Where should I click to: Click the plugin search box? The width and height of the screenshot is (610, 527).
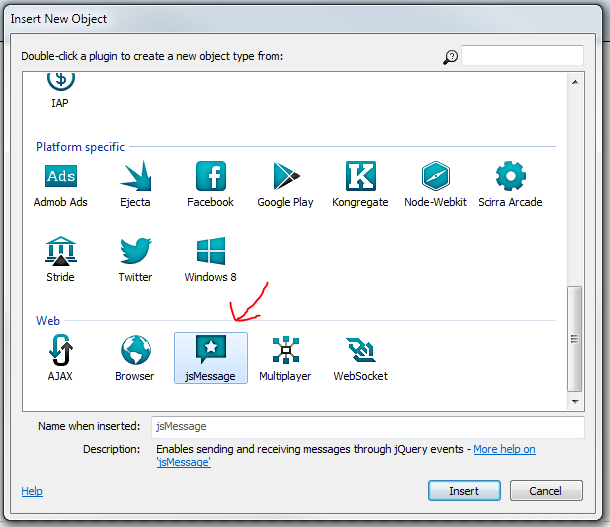[522, 56]
